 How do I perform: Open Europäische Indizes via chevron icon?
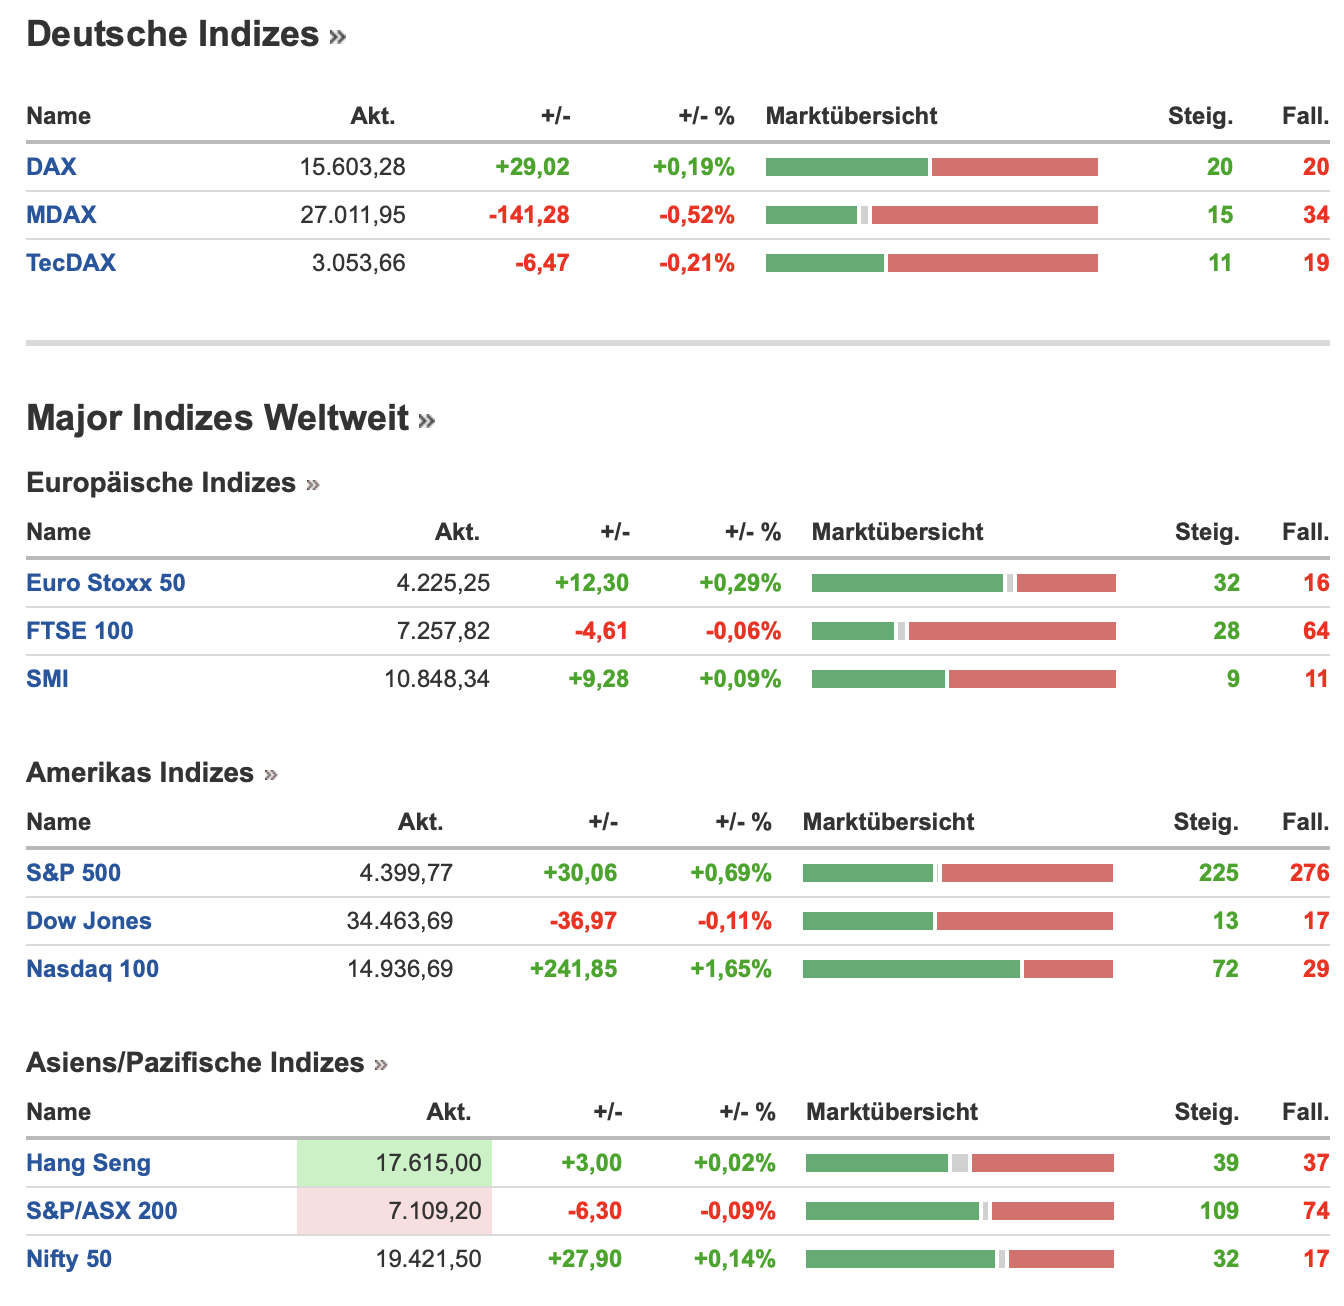pos(313,485)
